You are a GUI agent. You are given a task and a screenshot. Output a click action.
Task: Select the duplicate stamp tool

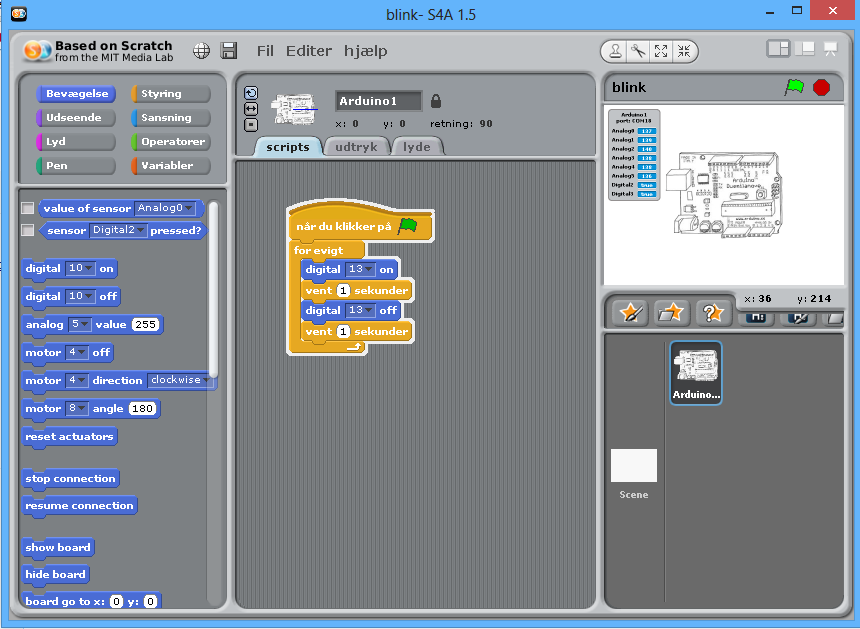tap(615, 51)
